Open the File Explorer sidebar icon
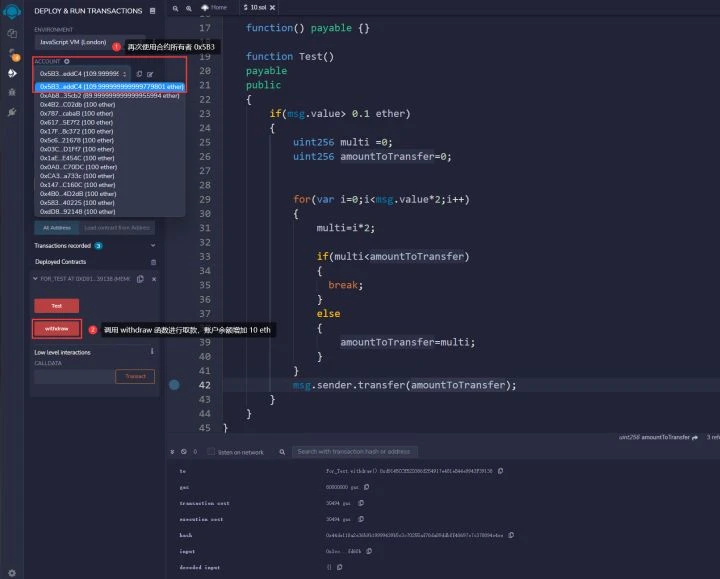 click(x=12, y=34)
